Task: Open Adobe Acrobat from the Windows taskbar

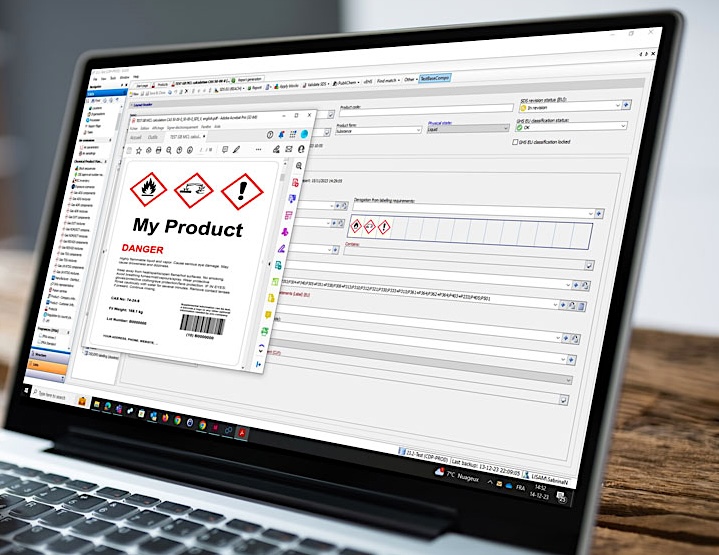Action: [x=242, y=433]
